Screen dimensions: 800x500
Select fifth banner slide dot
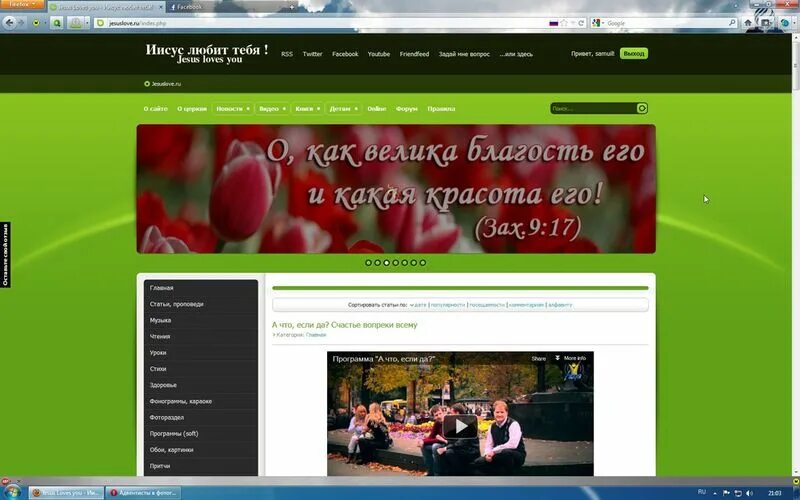pyautogui.click(x=405, y=263)
